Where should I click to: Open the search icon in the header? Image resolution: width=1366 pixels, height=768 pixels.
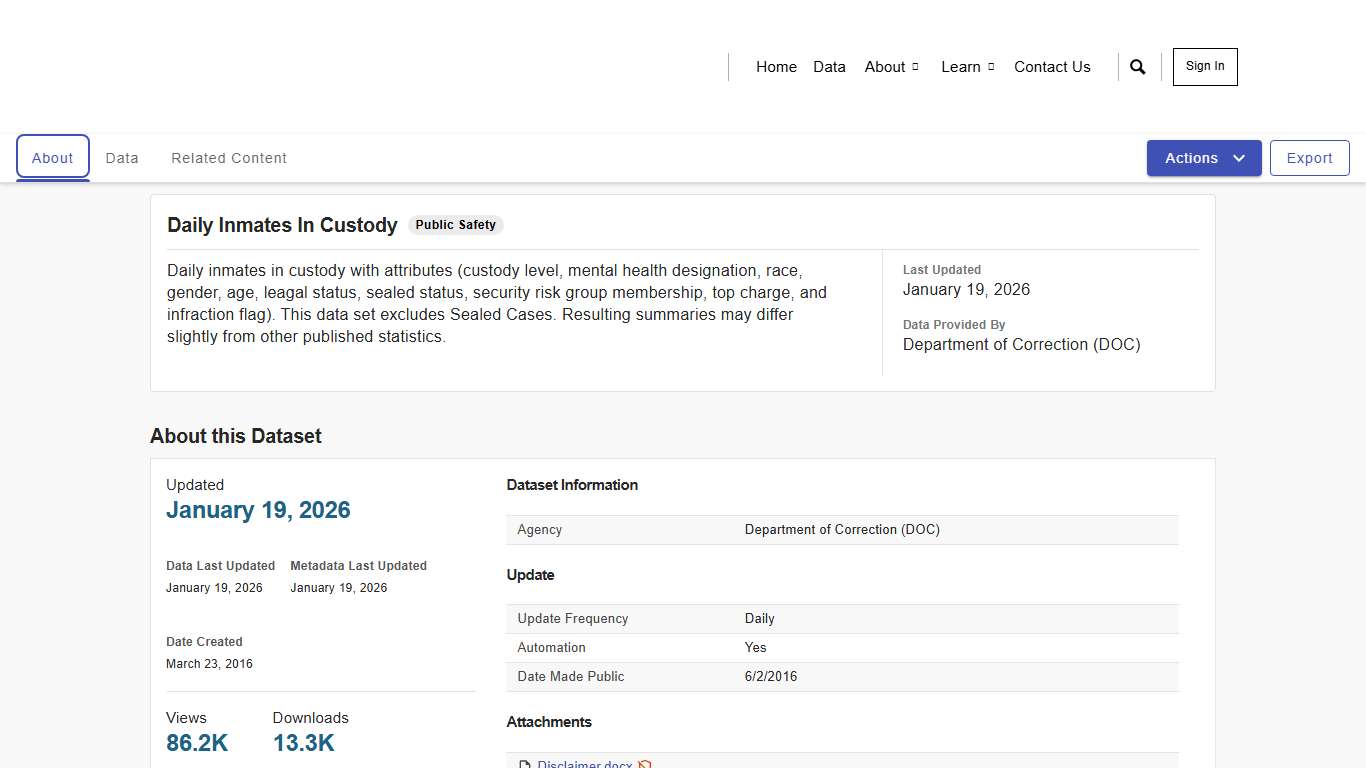tap(1137, 66)
